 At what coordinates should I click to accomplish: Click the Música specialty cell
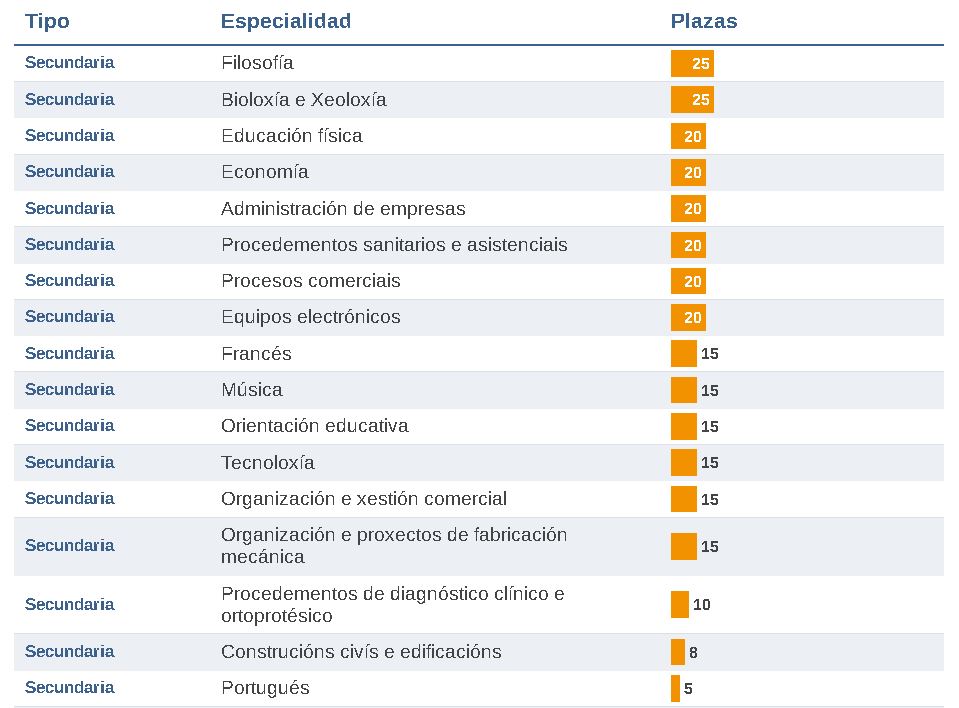pos(252,390)
